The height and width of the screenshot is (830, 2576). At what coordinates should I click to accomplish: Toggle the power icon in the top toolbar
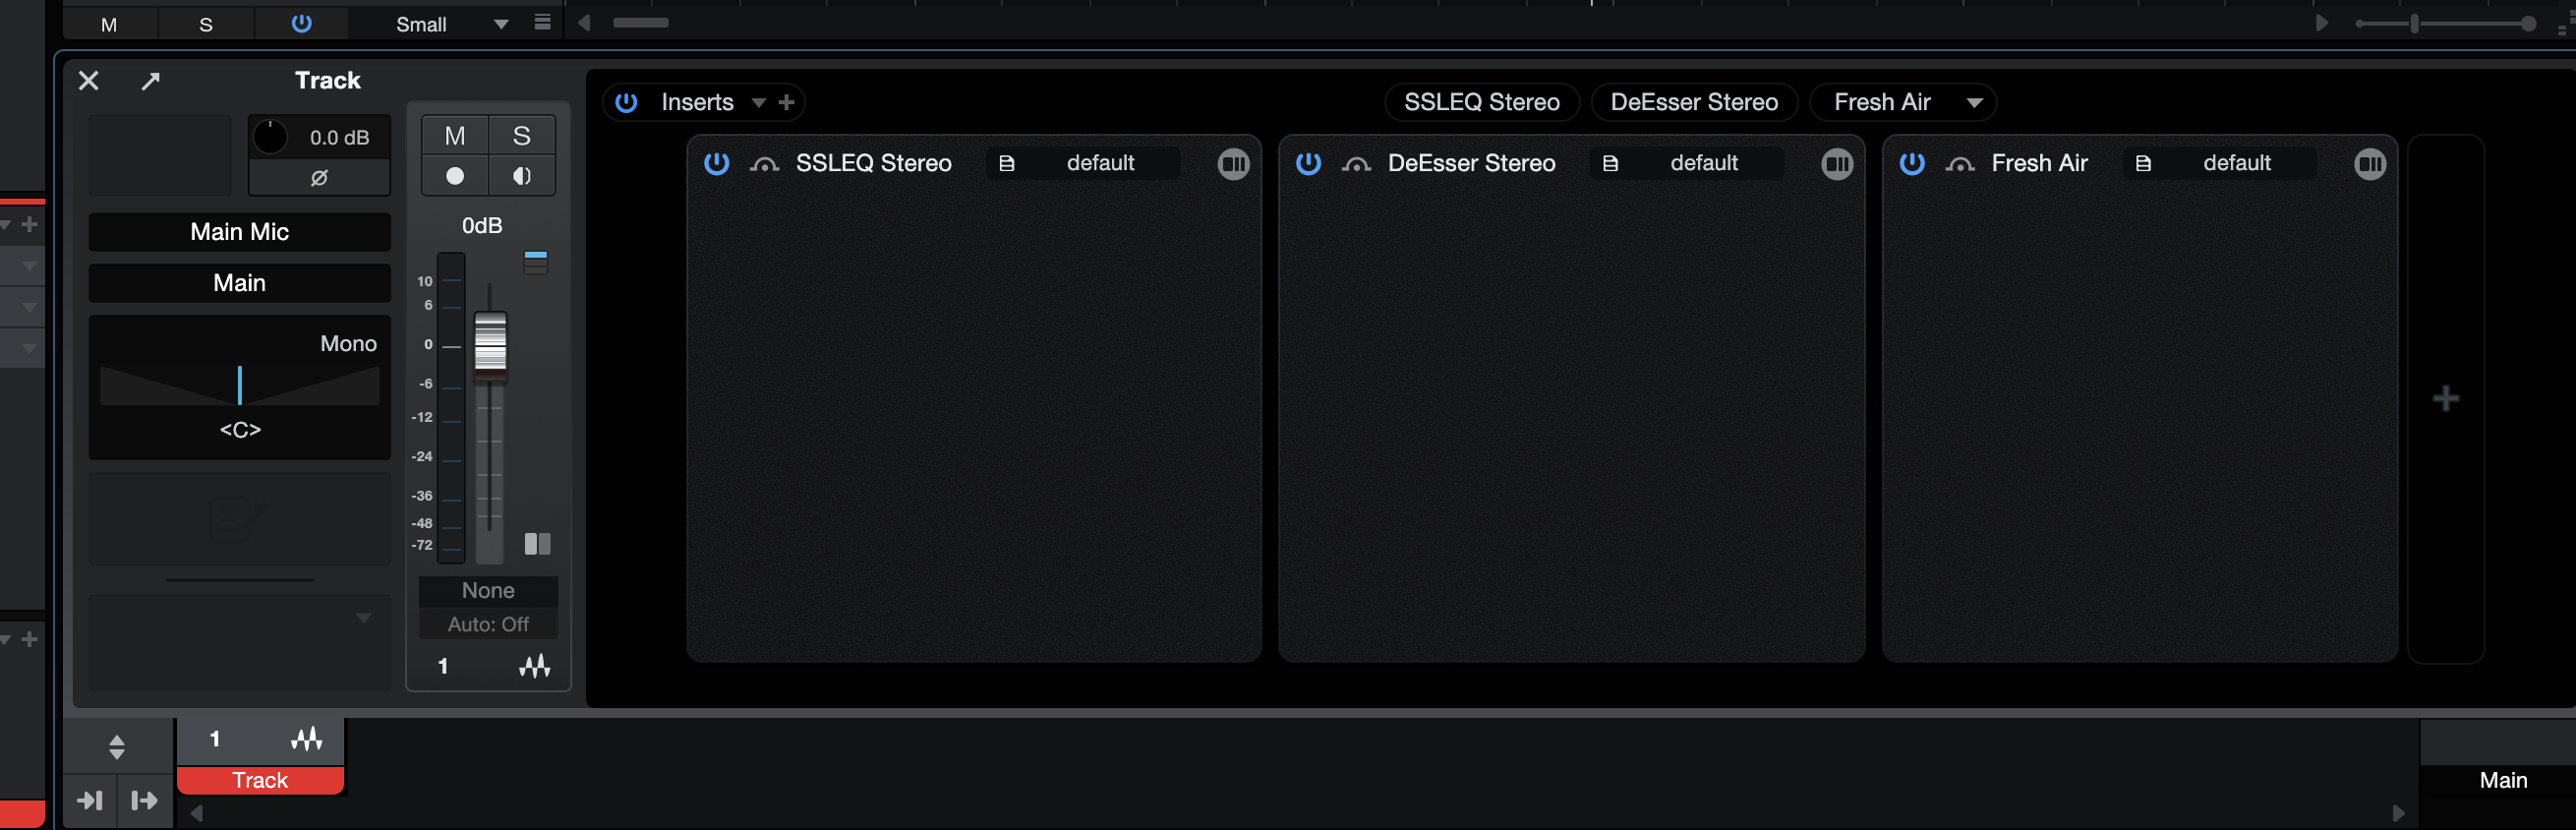tap(301, 23)
